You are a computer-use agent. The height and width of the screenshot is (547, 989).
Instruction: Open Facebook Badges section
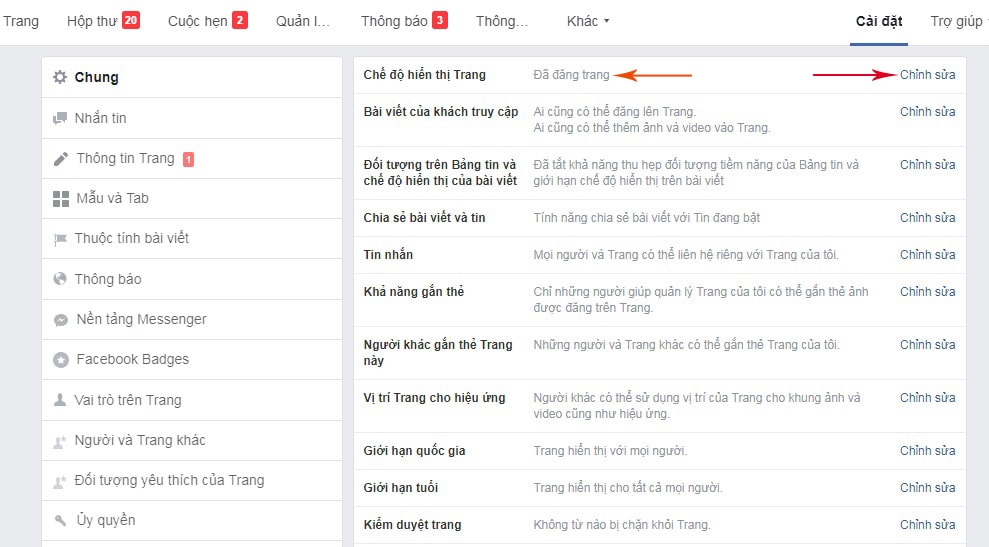192,360
